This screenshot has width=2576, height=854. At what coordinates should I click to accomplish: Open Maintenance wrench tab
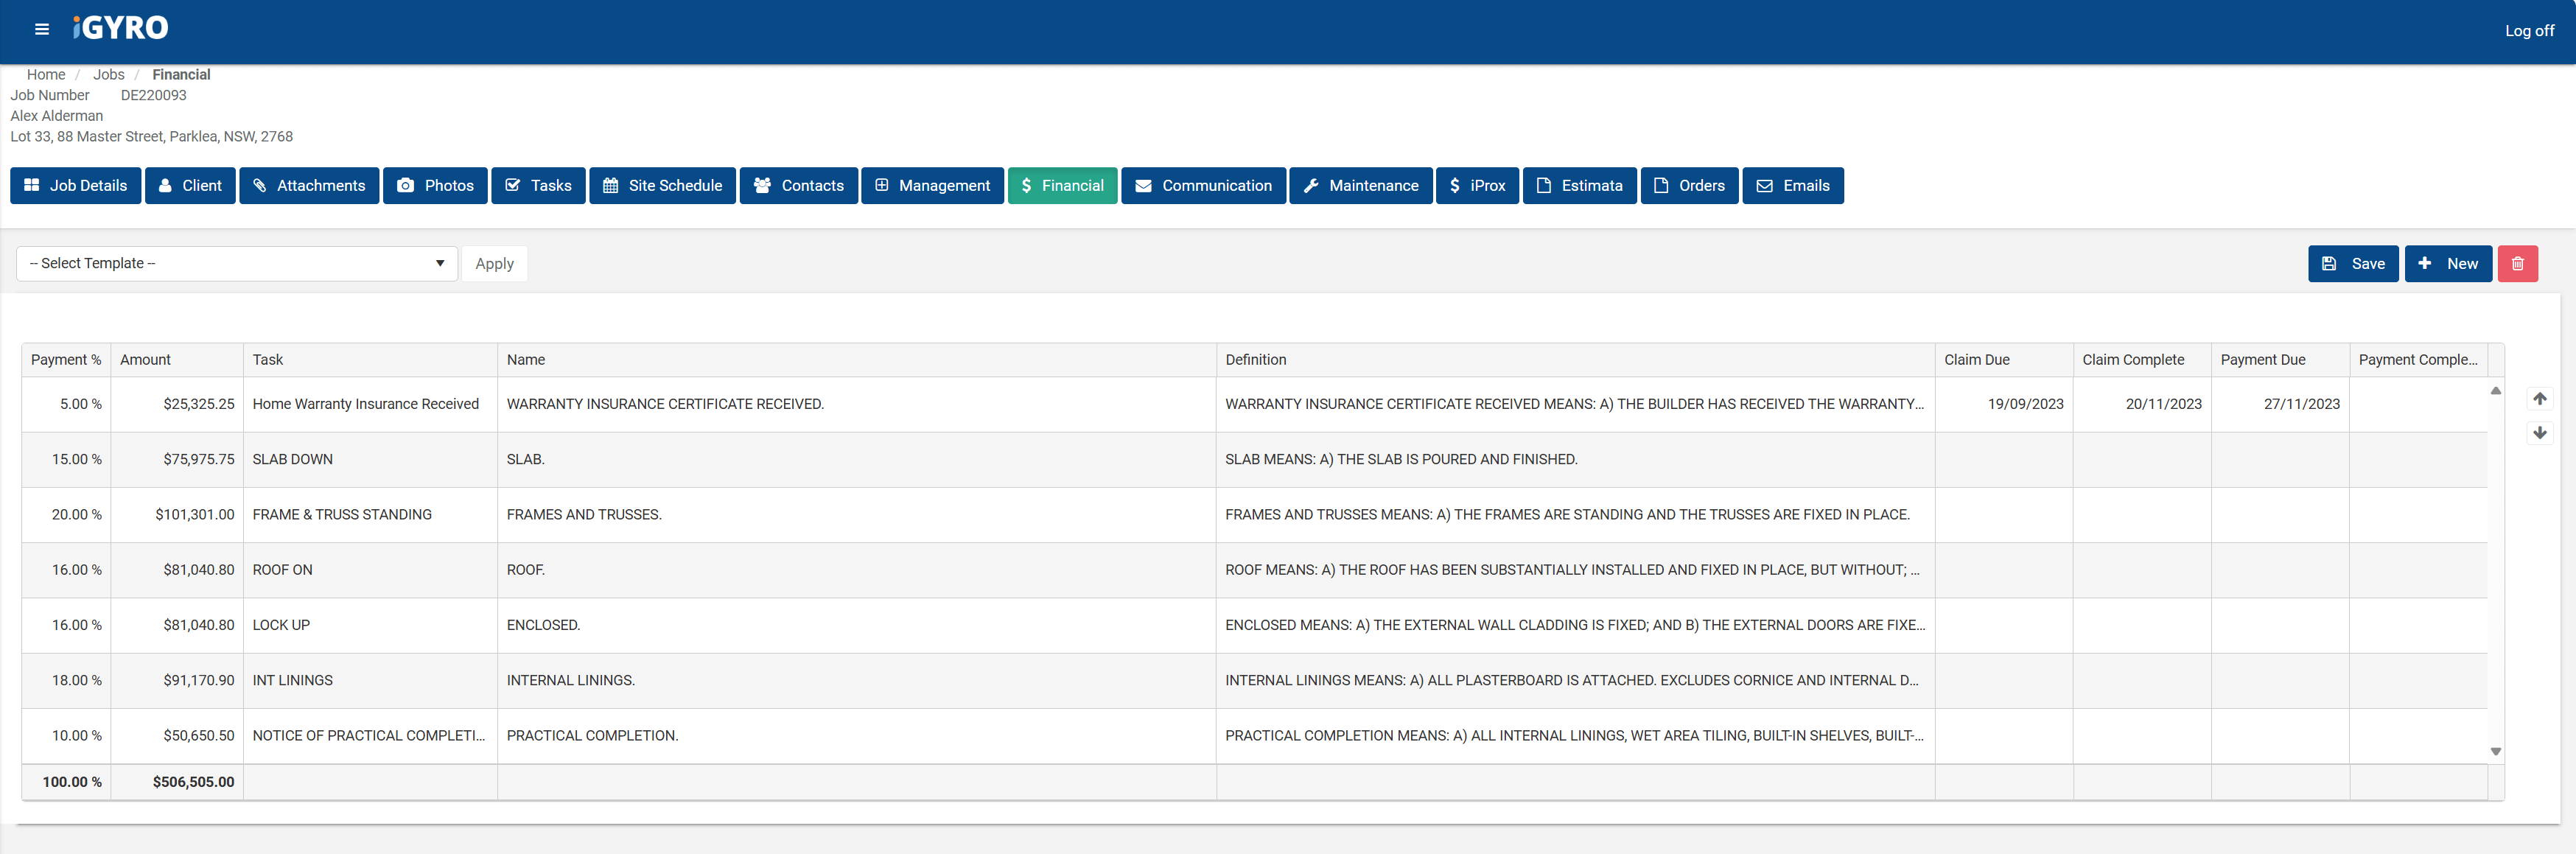click(x=1360, y=186)
